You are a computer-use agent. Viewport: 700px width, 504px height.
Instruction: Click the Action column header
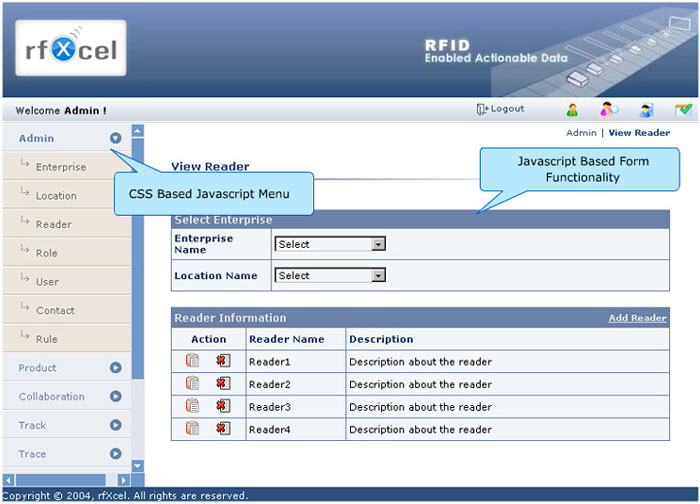click(x=208, y=339)
